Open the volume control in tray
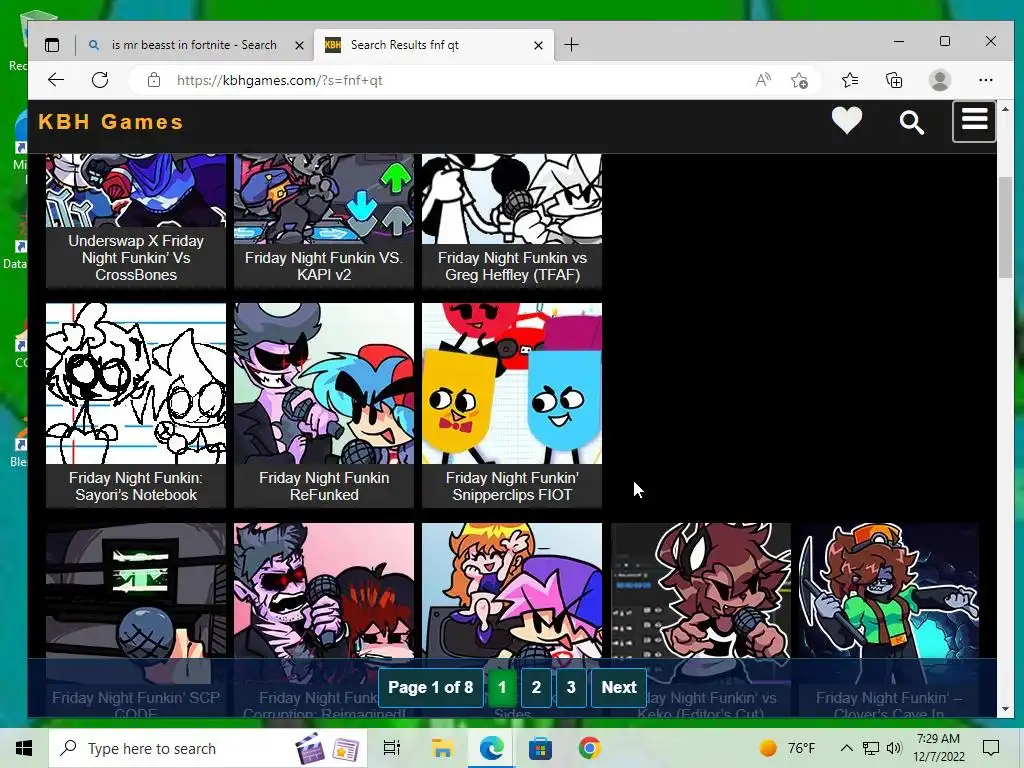The image size is (1024, 768). tap(894, 748)
